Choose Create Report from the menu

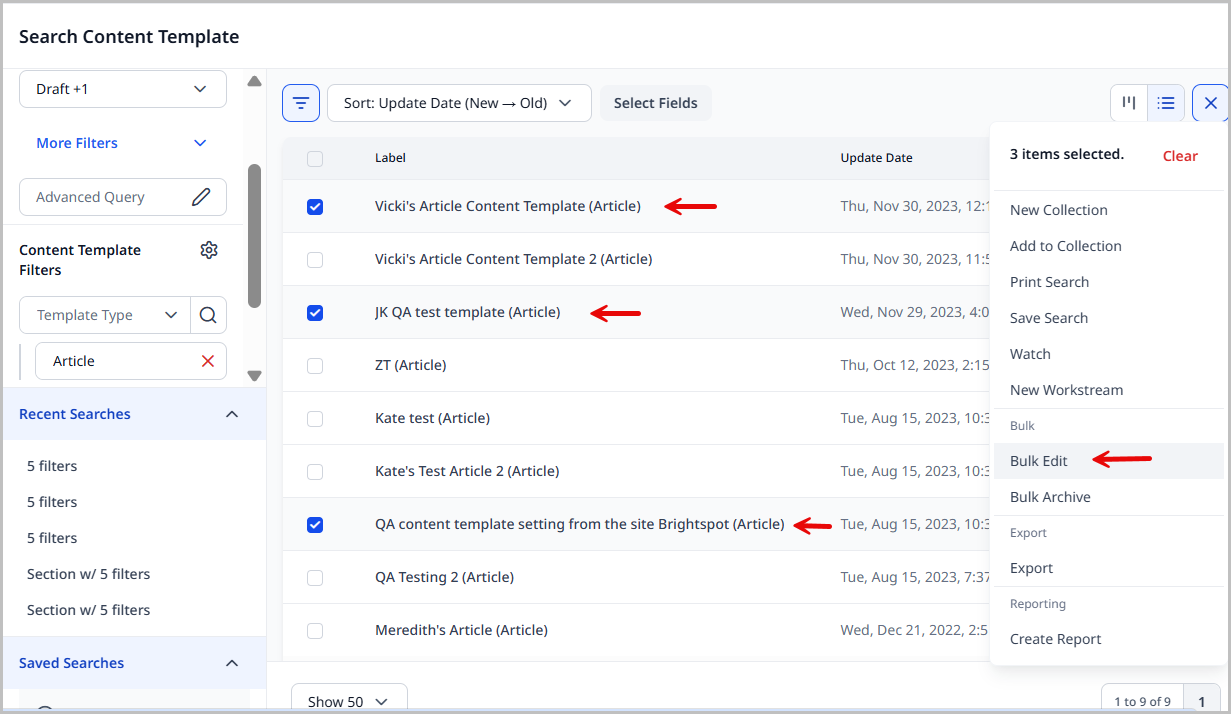(x=1055, y=638)
